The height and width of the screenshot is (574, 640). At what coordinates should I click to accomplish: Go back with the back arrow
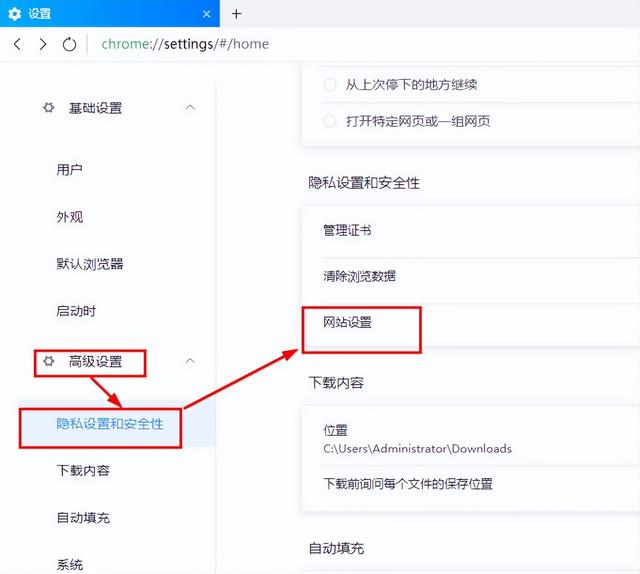point(17,44)
